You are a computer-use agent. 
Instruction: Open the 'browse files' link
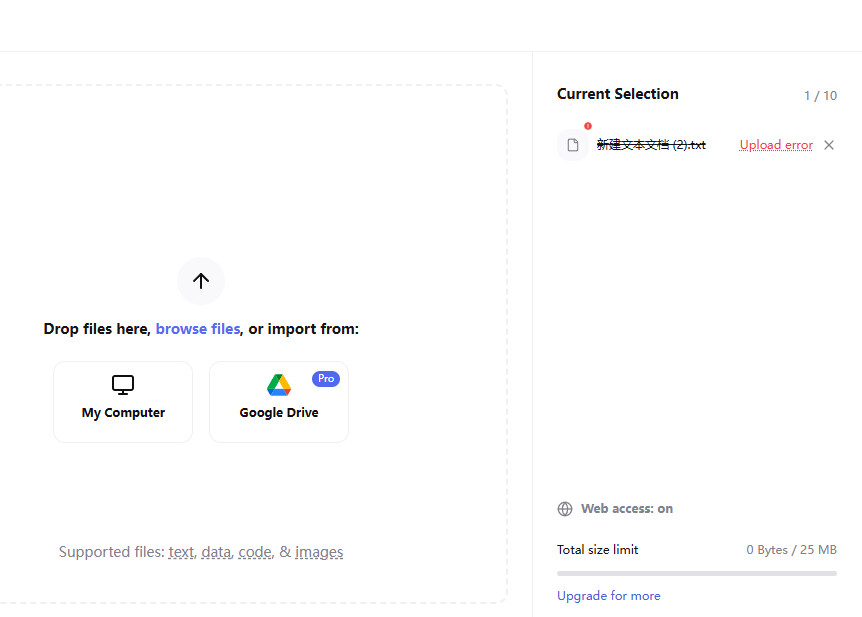point(197,329)
